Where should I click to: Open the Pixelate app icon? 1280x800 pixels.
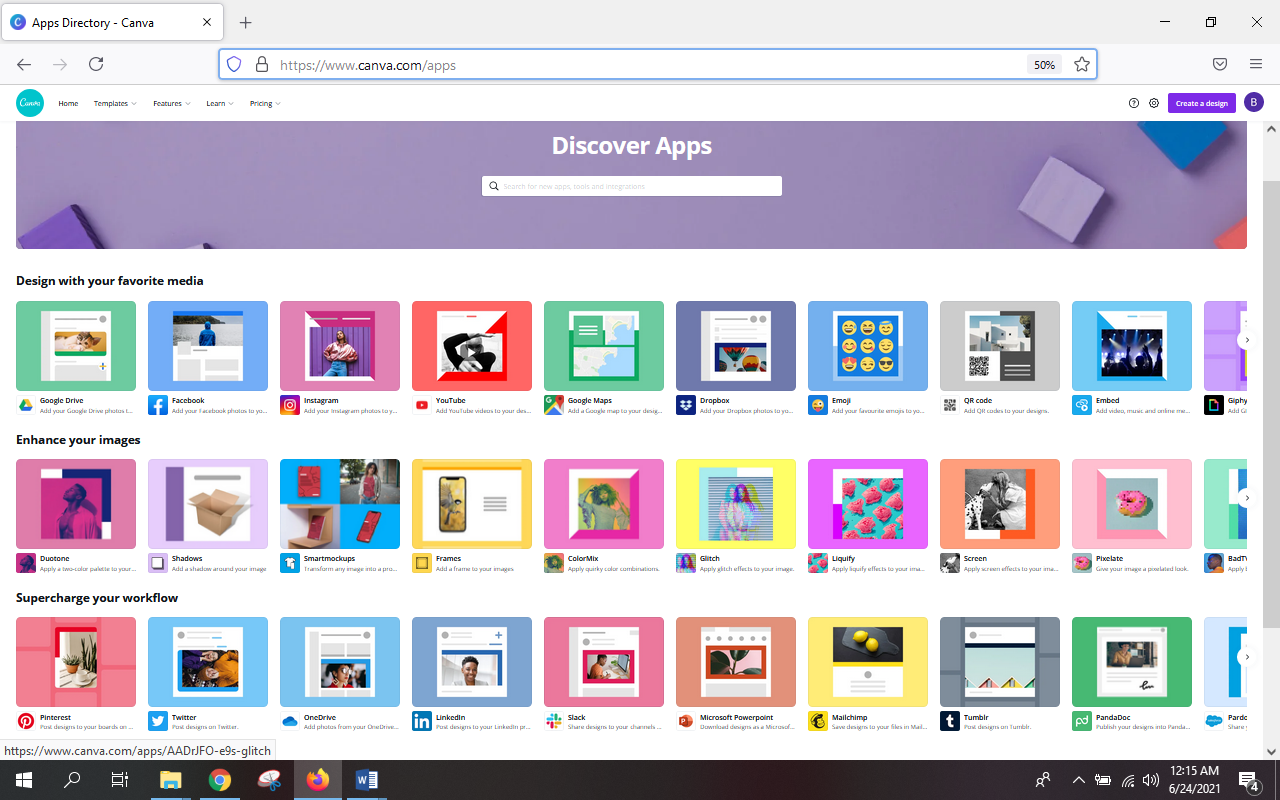(x=1082, y=563)
